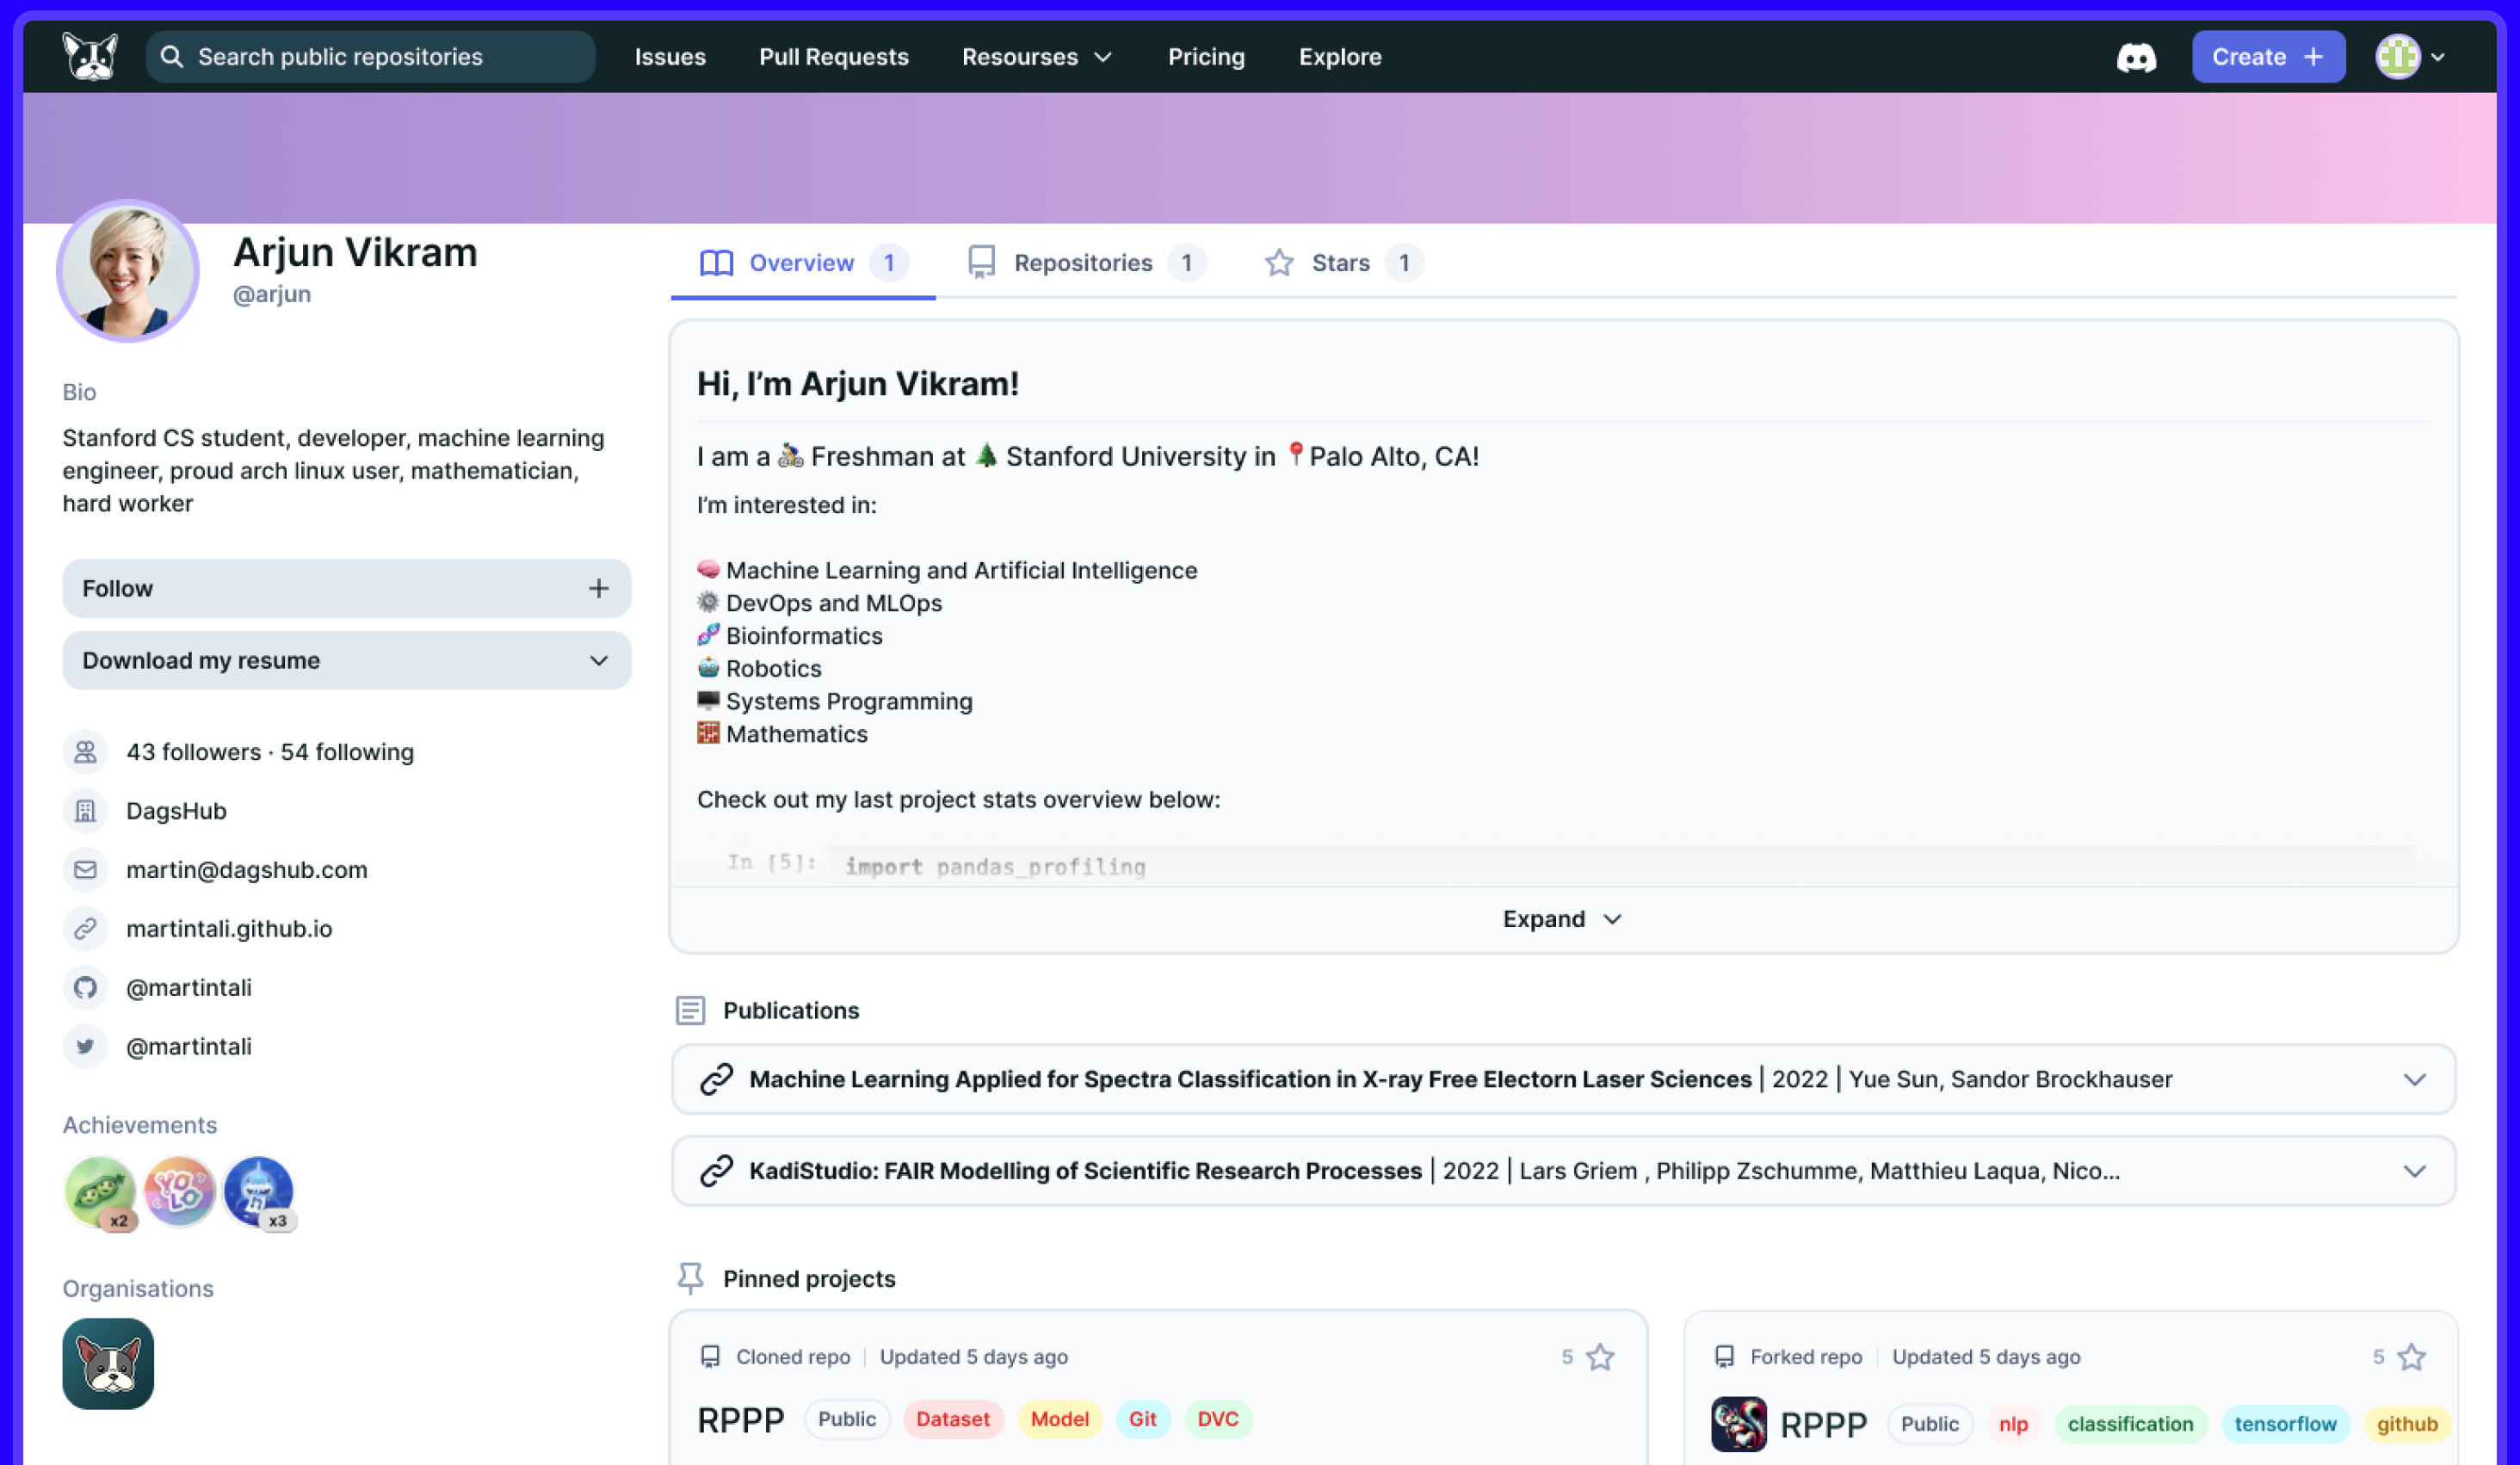This screenshot has height=1465, width=2520.
Task: Click the followers people icon
Action: coord(85,752)
